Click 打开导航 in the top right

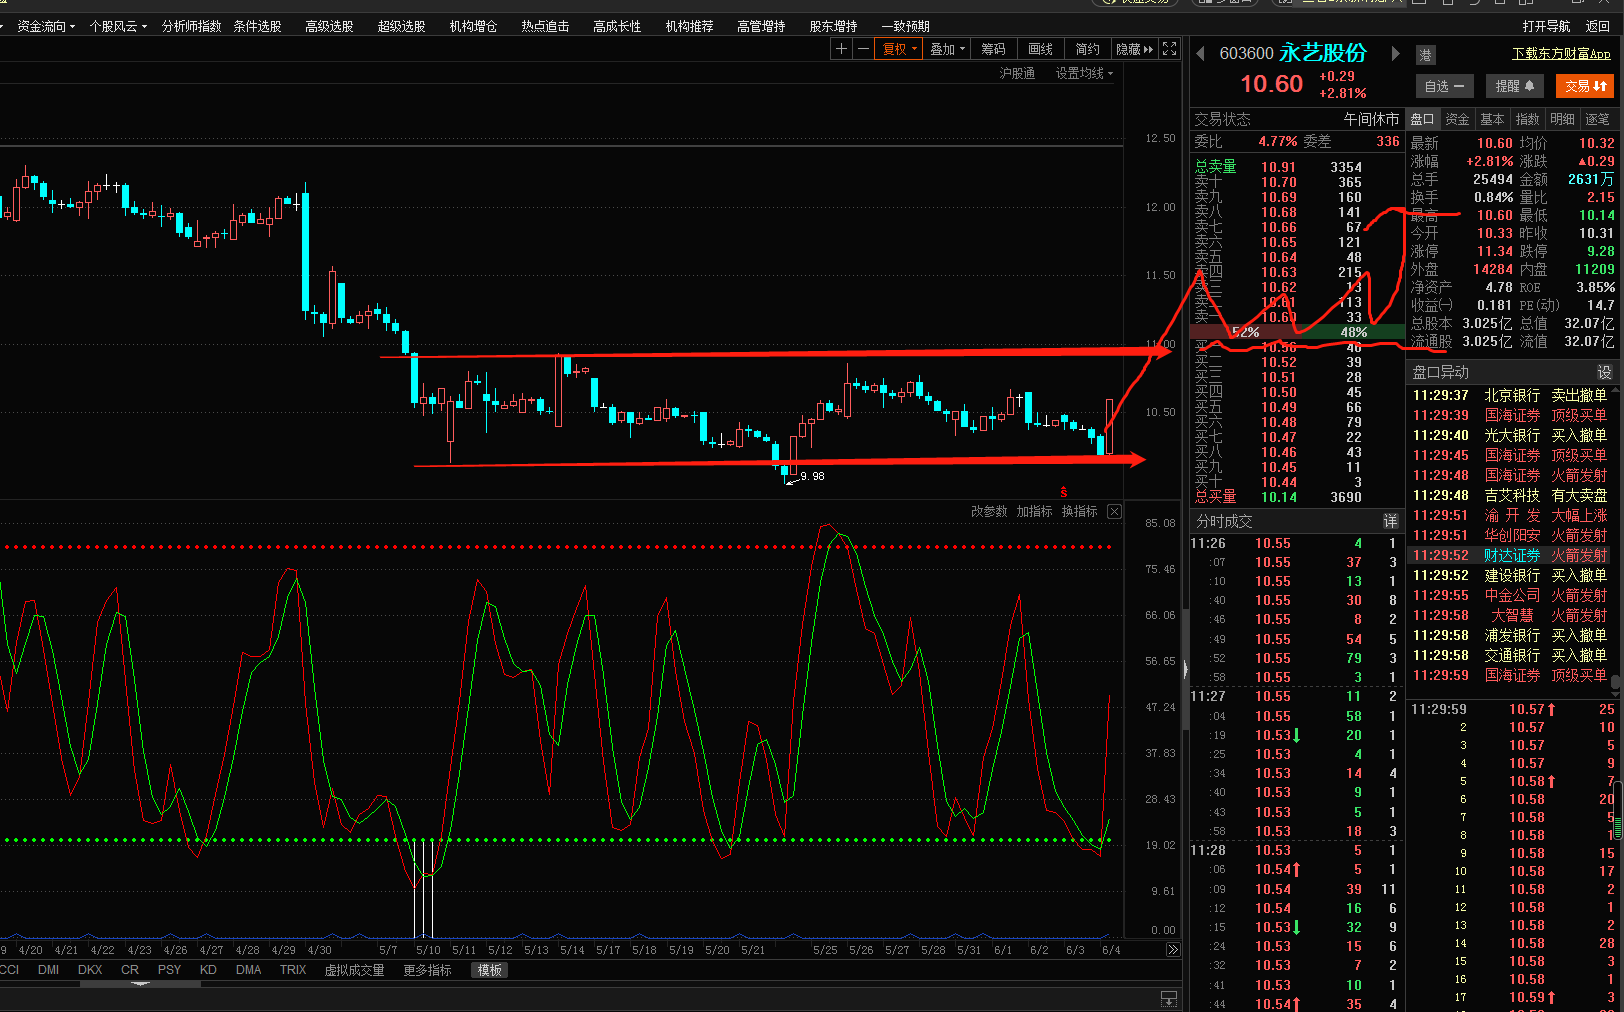click(x=1546, y=26)
